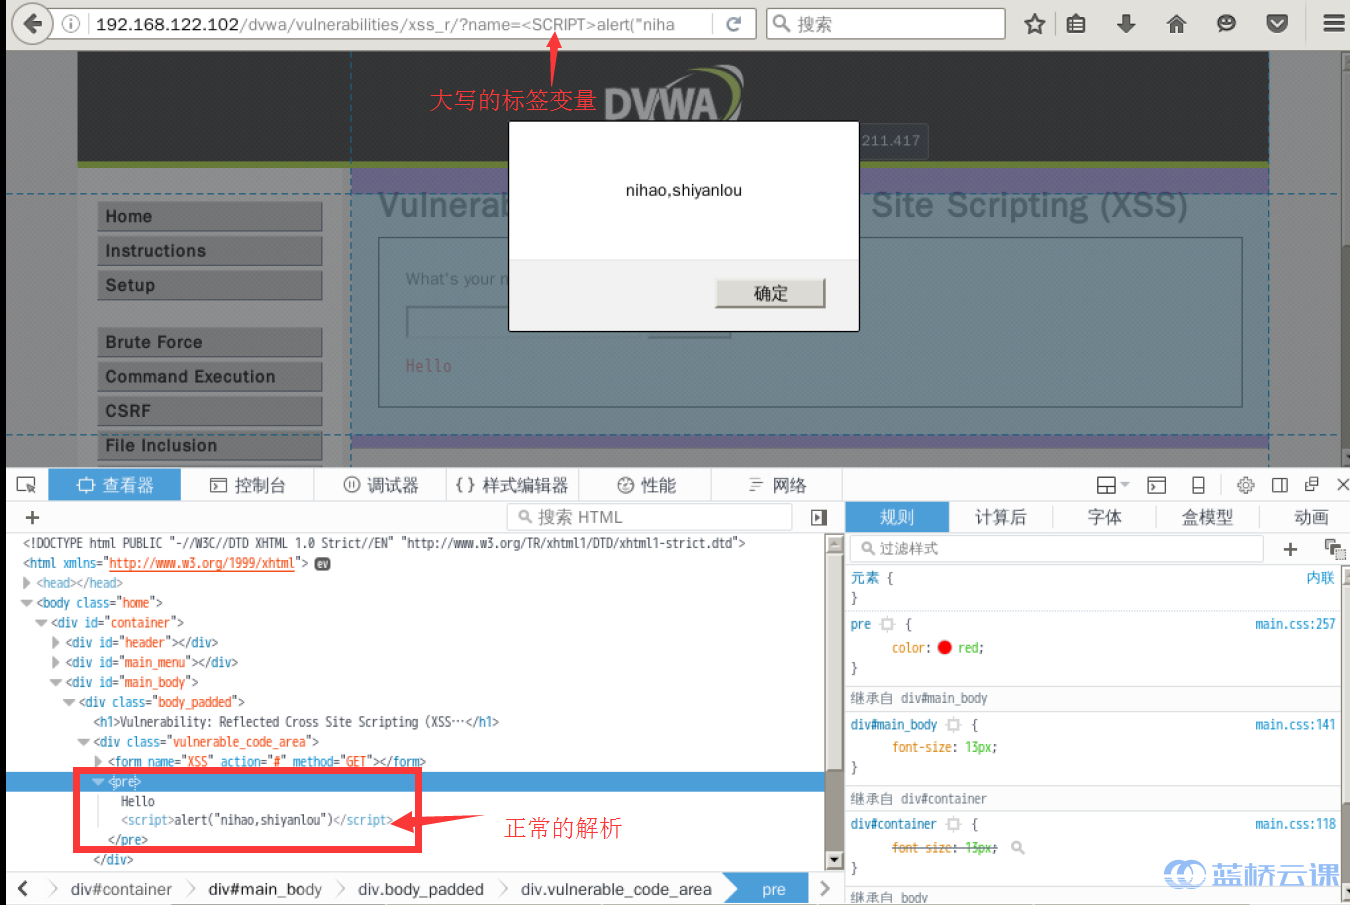Switch to 字体 fonts tab
The width and height of the screenshot is (1350, 905).
pos(1104,517)
